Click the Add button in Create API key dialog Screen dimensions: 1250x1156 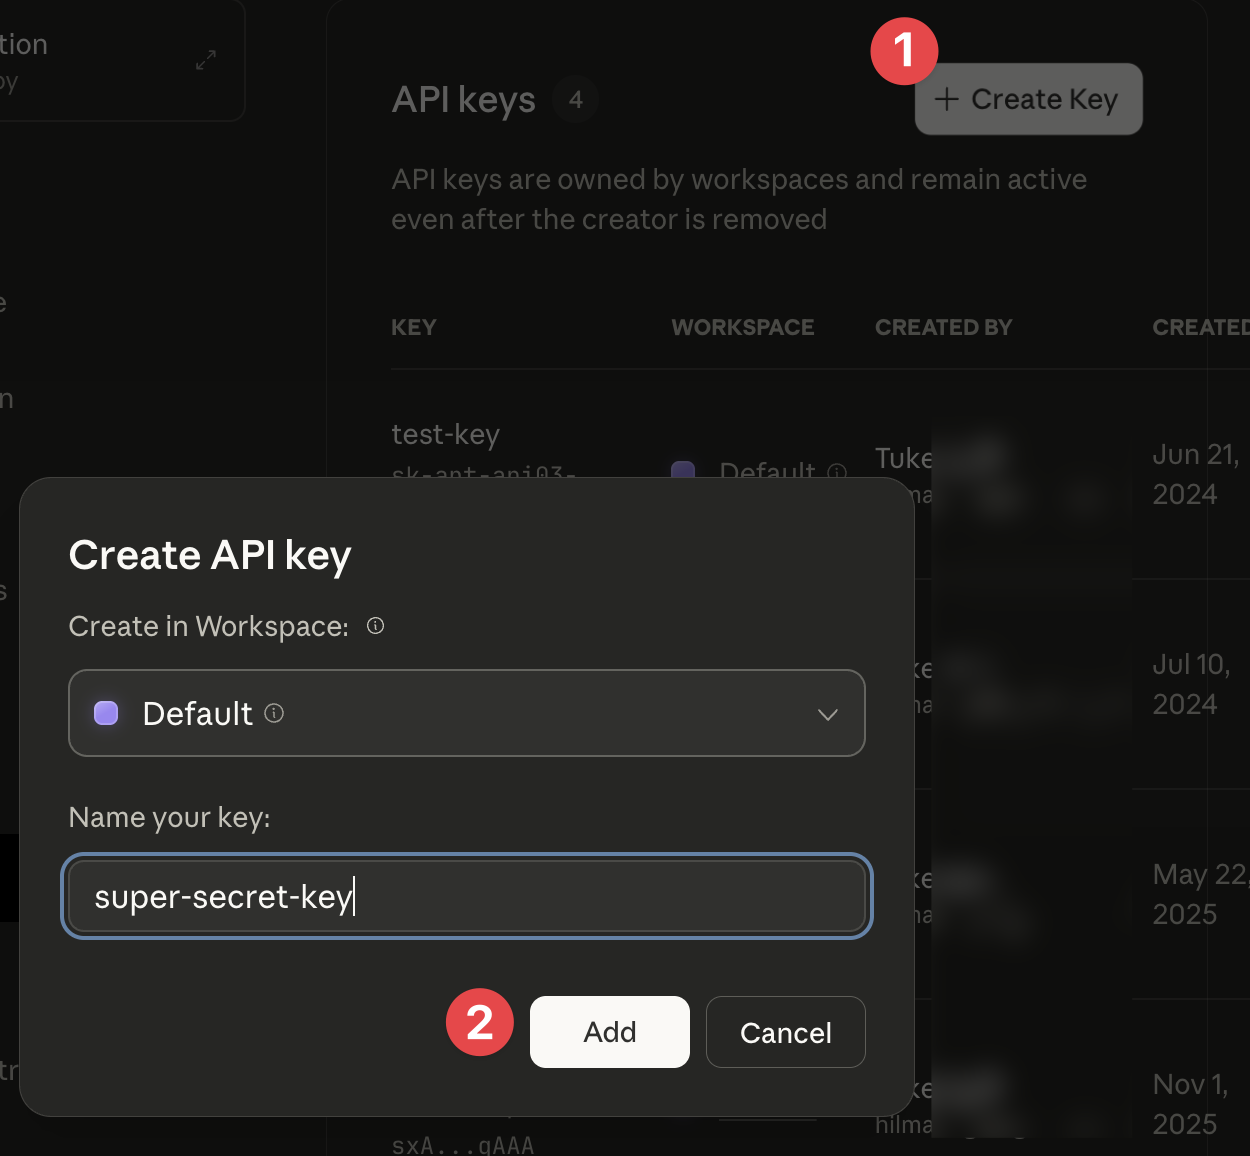point(609,1032)
